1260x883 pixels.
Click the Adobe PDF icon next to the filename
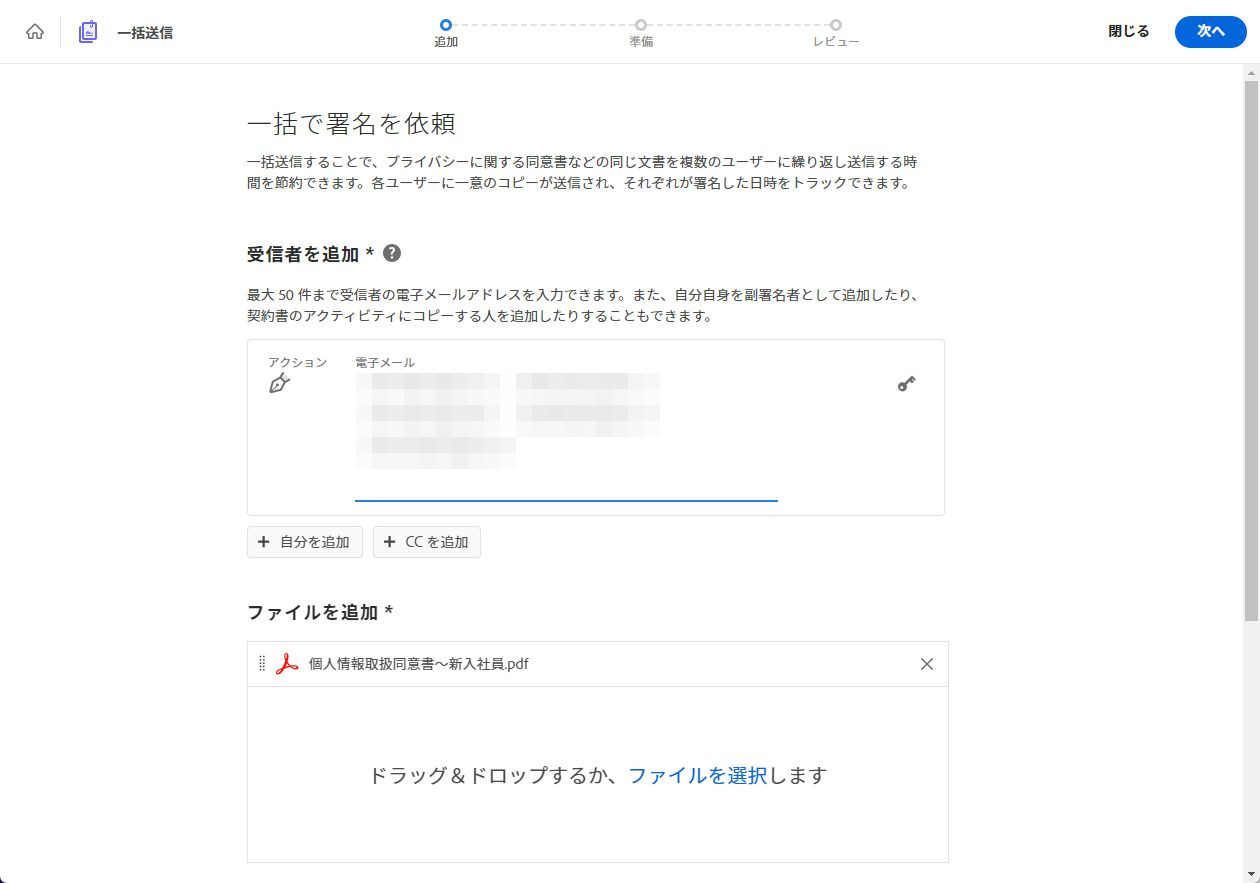(286, 663)
